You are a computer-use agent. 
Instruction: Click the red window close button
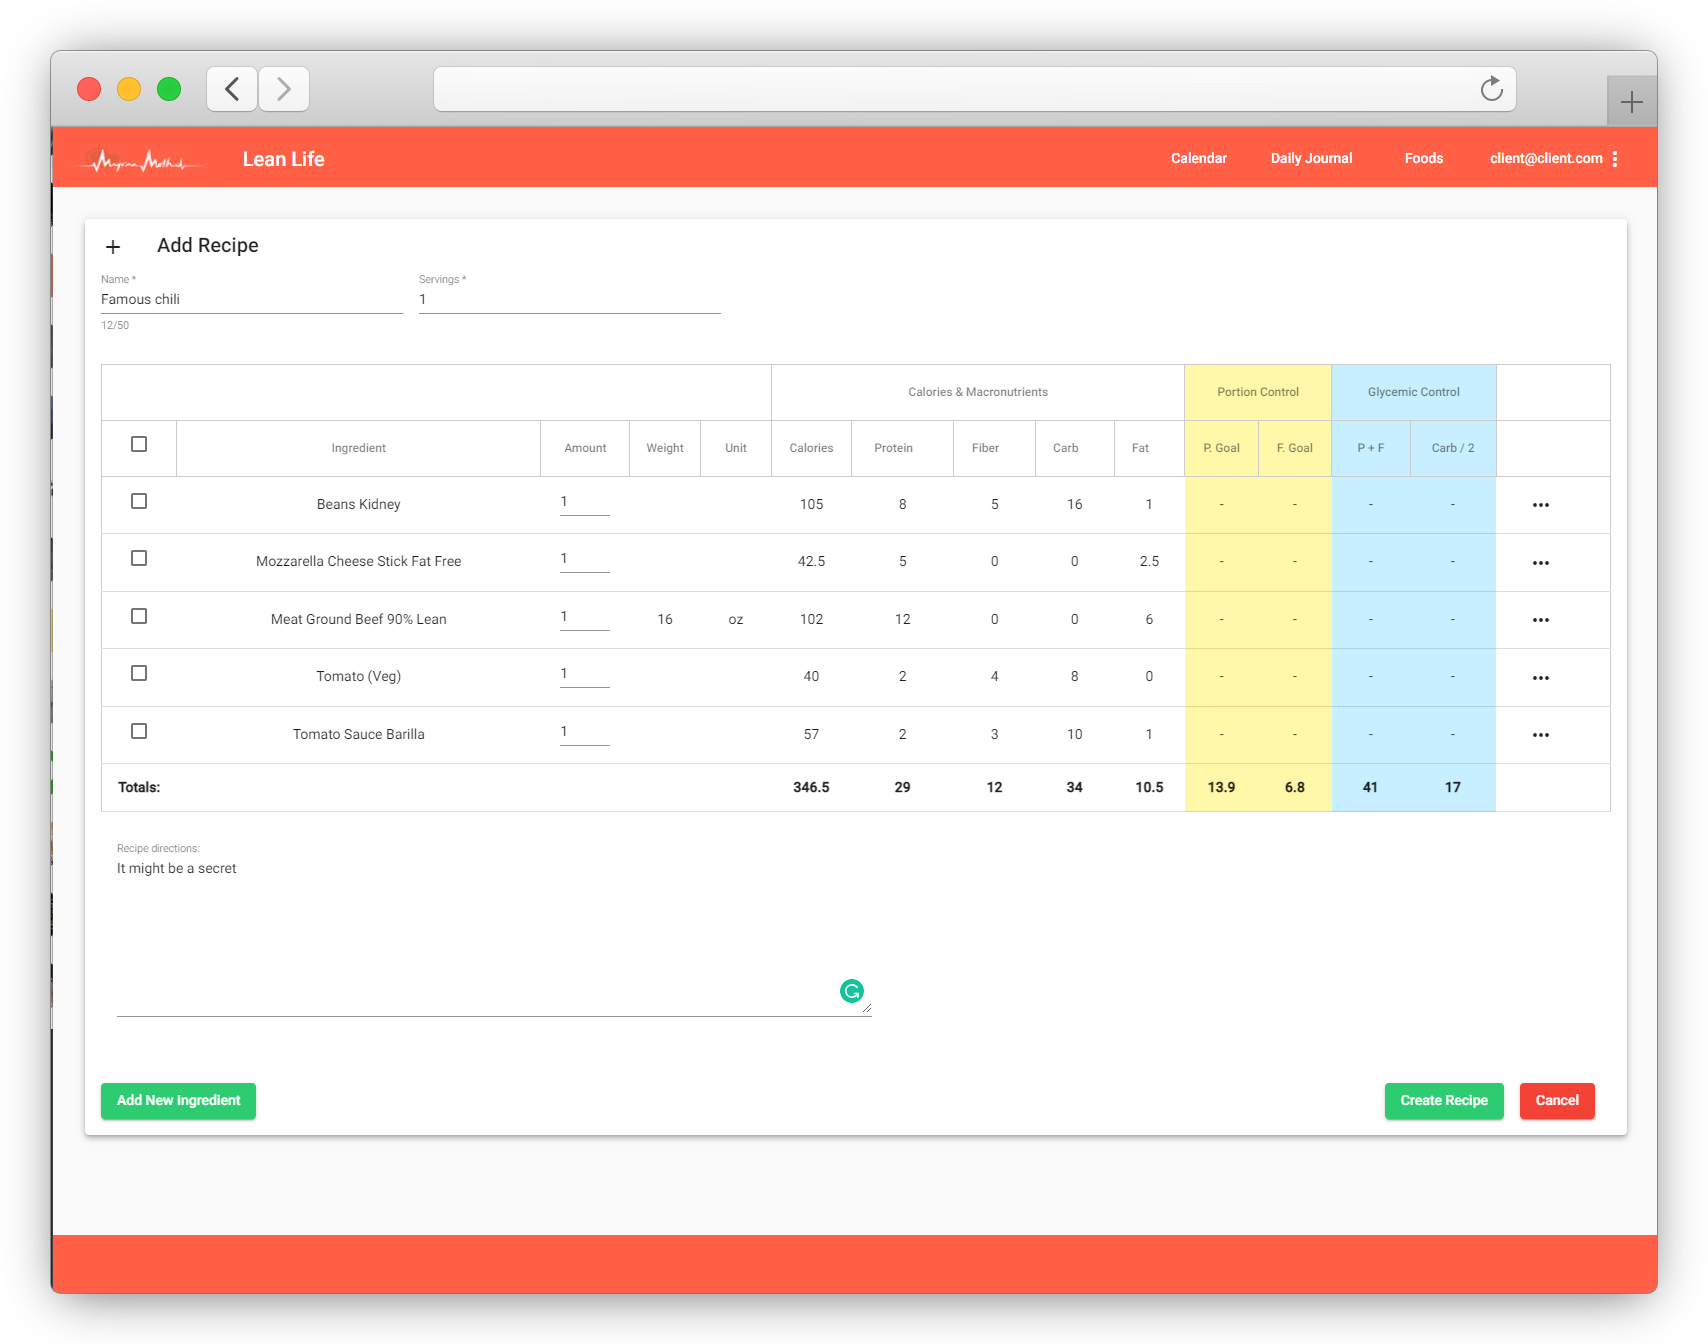coord(89,89)
